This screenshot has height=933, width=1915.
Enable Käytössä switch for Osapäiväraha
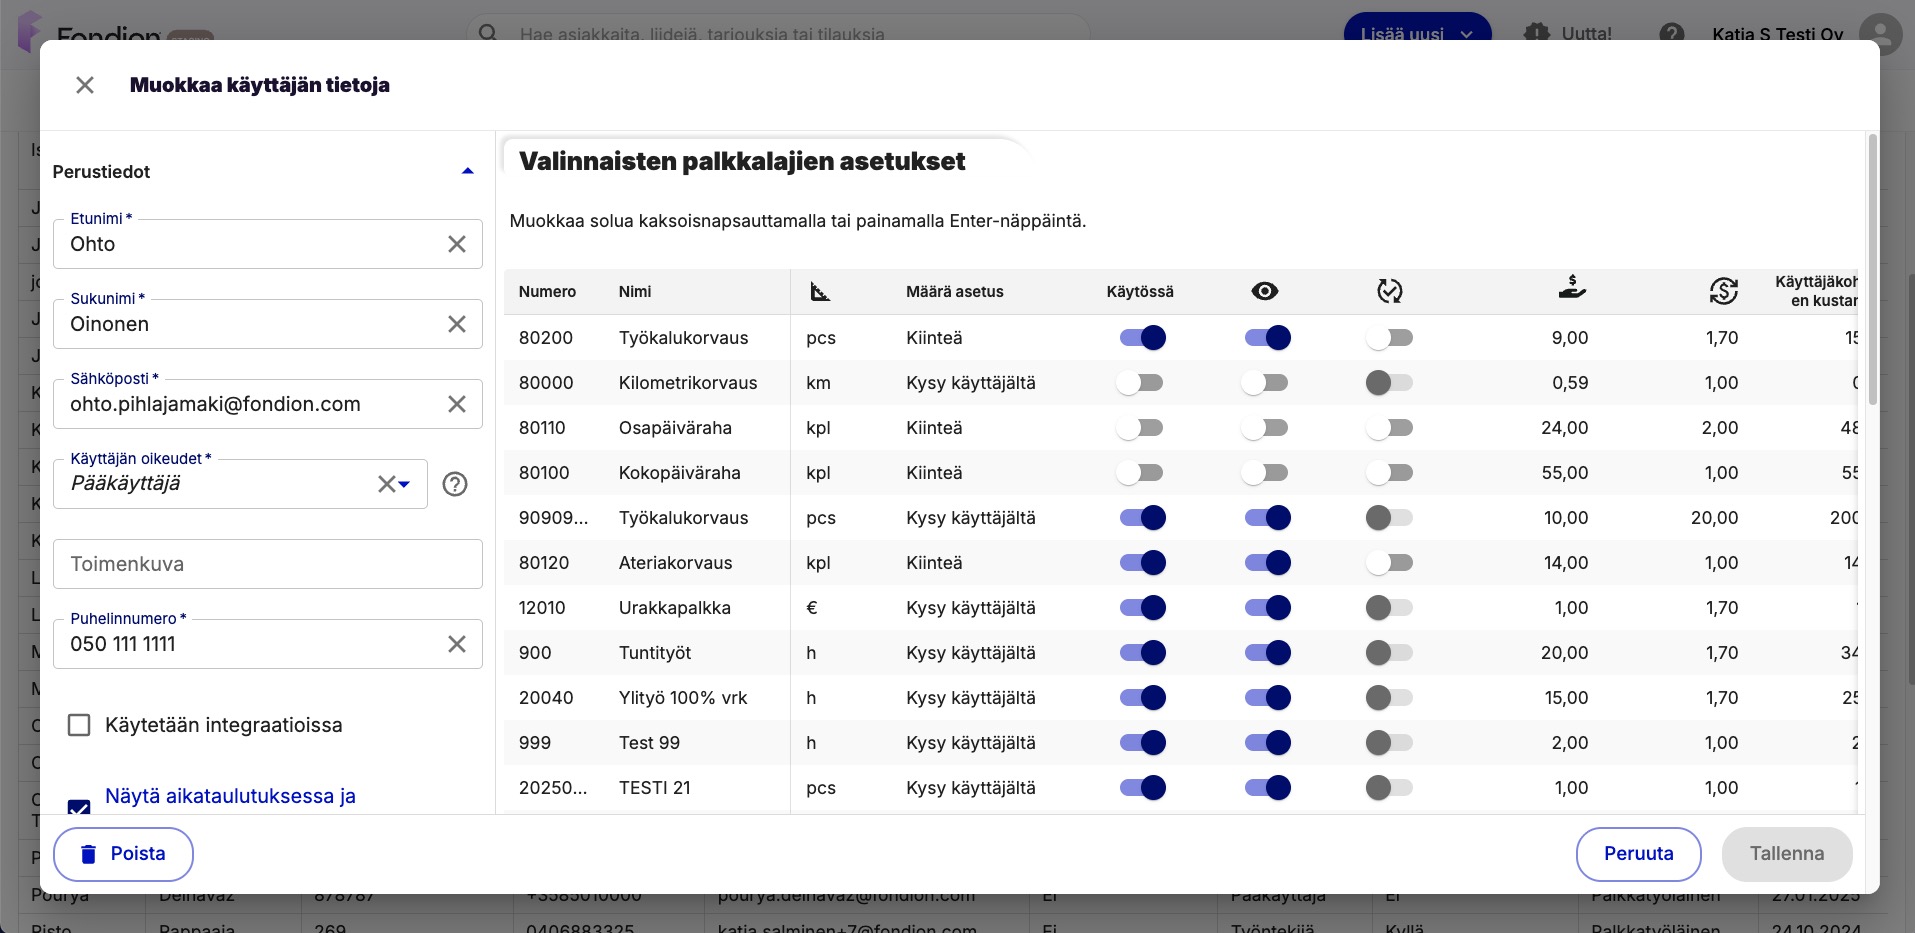(1140, 428)
